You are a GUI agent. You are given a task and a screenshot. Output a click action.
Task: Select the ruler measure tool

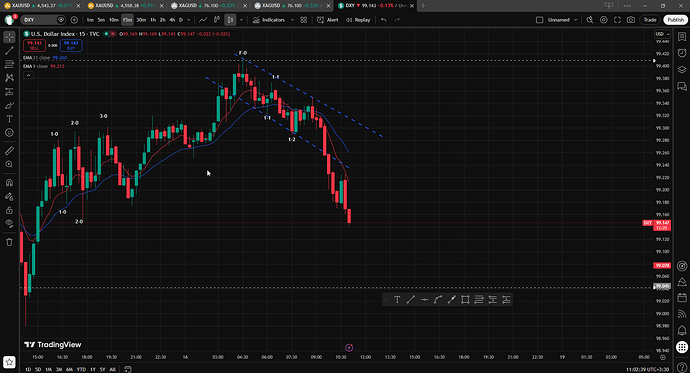pos(9,150)
